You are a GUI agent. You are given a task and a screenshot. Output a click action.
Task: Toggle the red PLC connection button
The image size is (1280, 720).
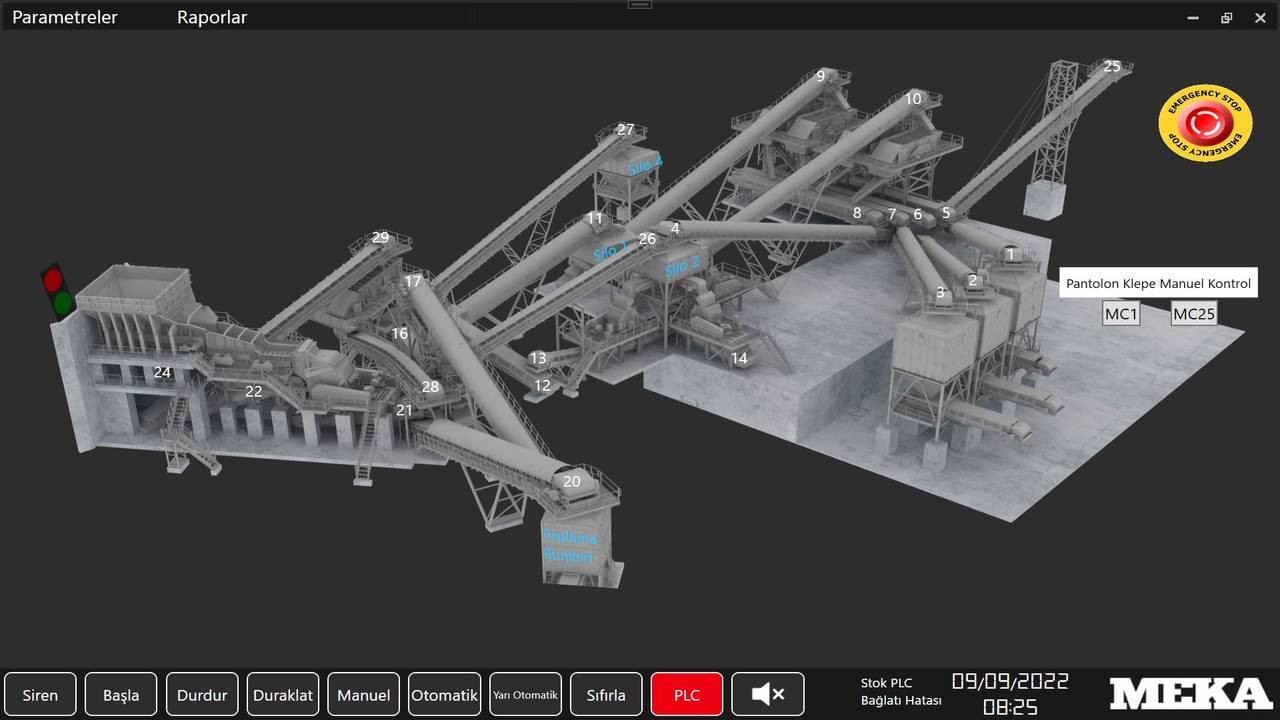pos(686,694)
